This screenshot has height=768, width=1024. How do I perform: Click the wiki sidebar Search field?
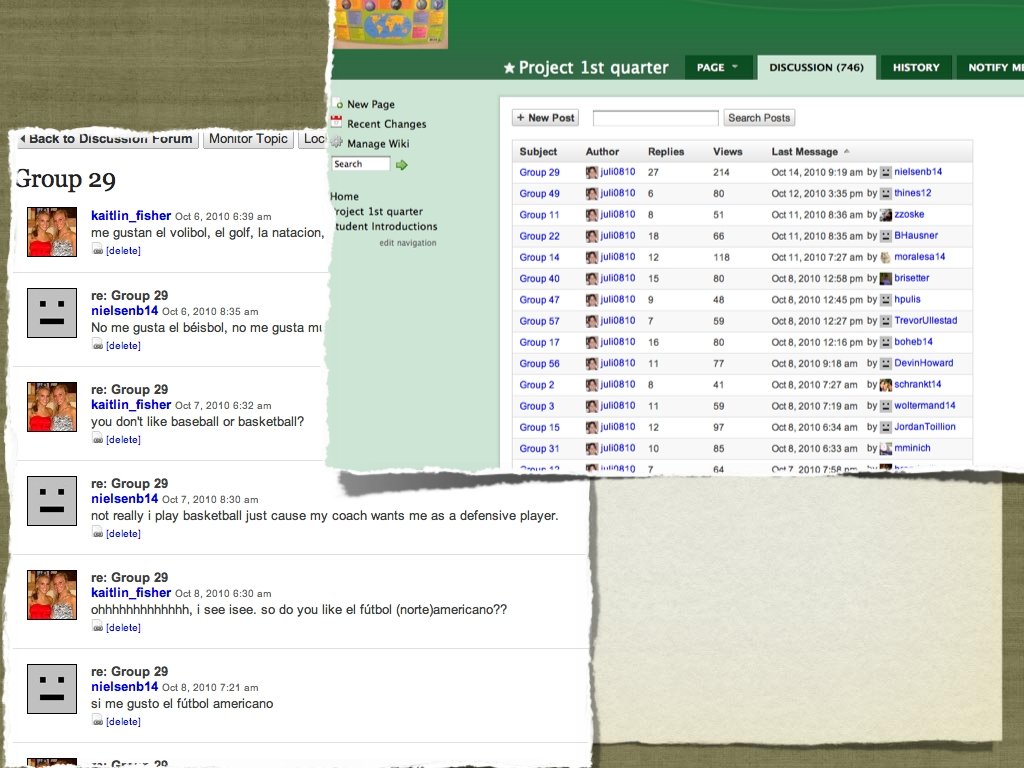point(360,164)
